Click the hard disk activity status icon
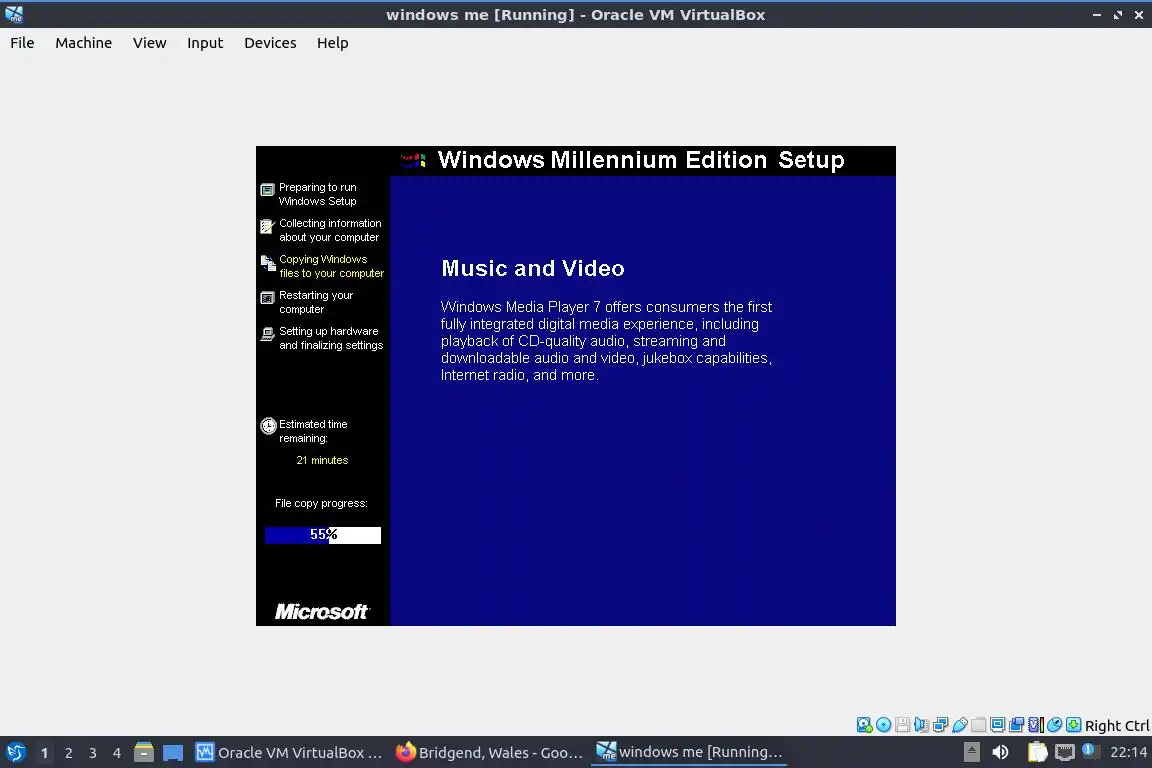 coord(865,725)
